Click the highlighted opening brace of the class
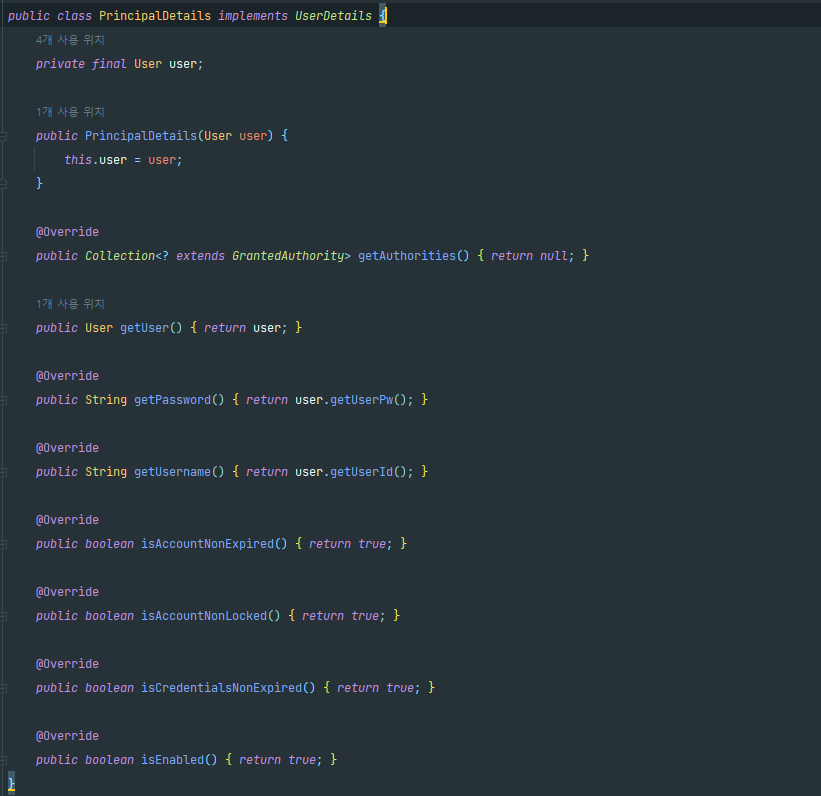 (x=383, y=16)
